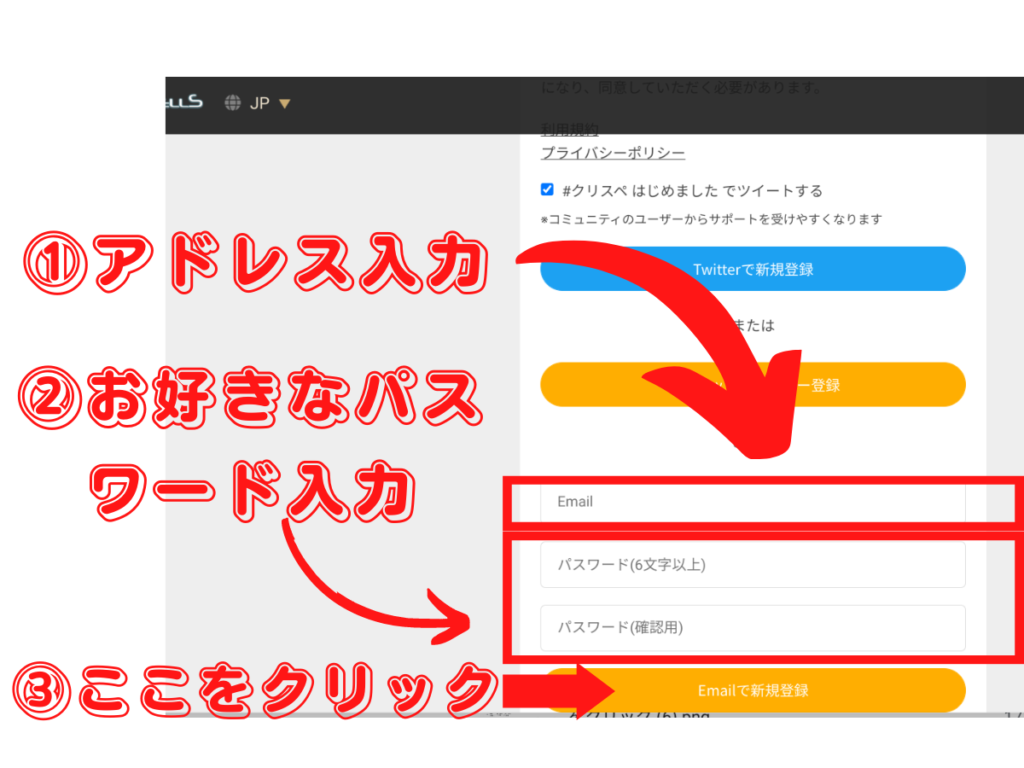Click the orange 登録 button above Email
The image size is (1024, 768).
click(x=752, y=385)
